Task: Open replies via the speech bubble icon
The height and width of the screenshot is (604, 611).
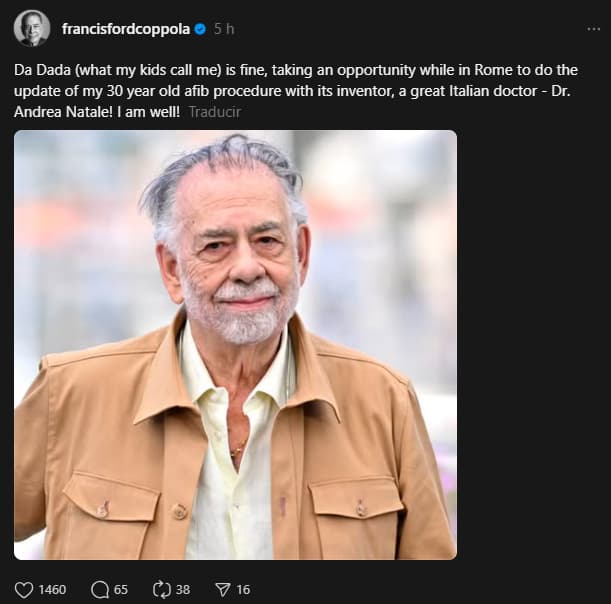Action: pos(99,589)
